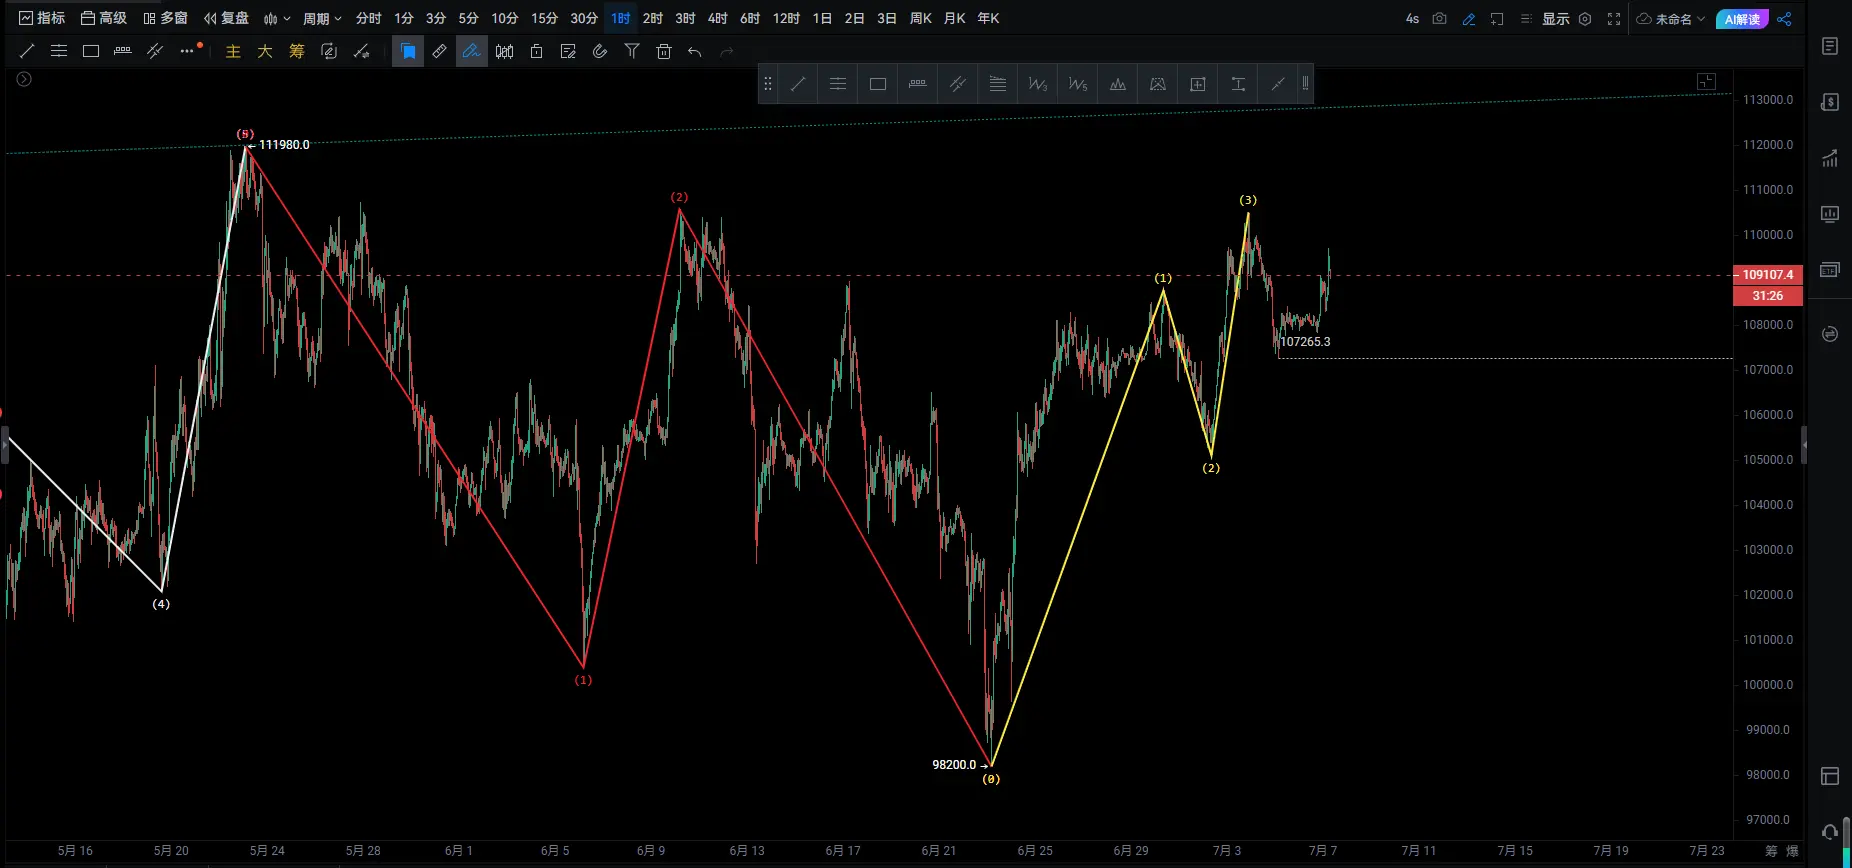1852x868 pixels.
Task: Open chart settings hexagon gear icon
Action: coord(1585,19)
